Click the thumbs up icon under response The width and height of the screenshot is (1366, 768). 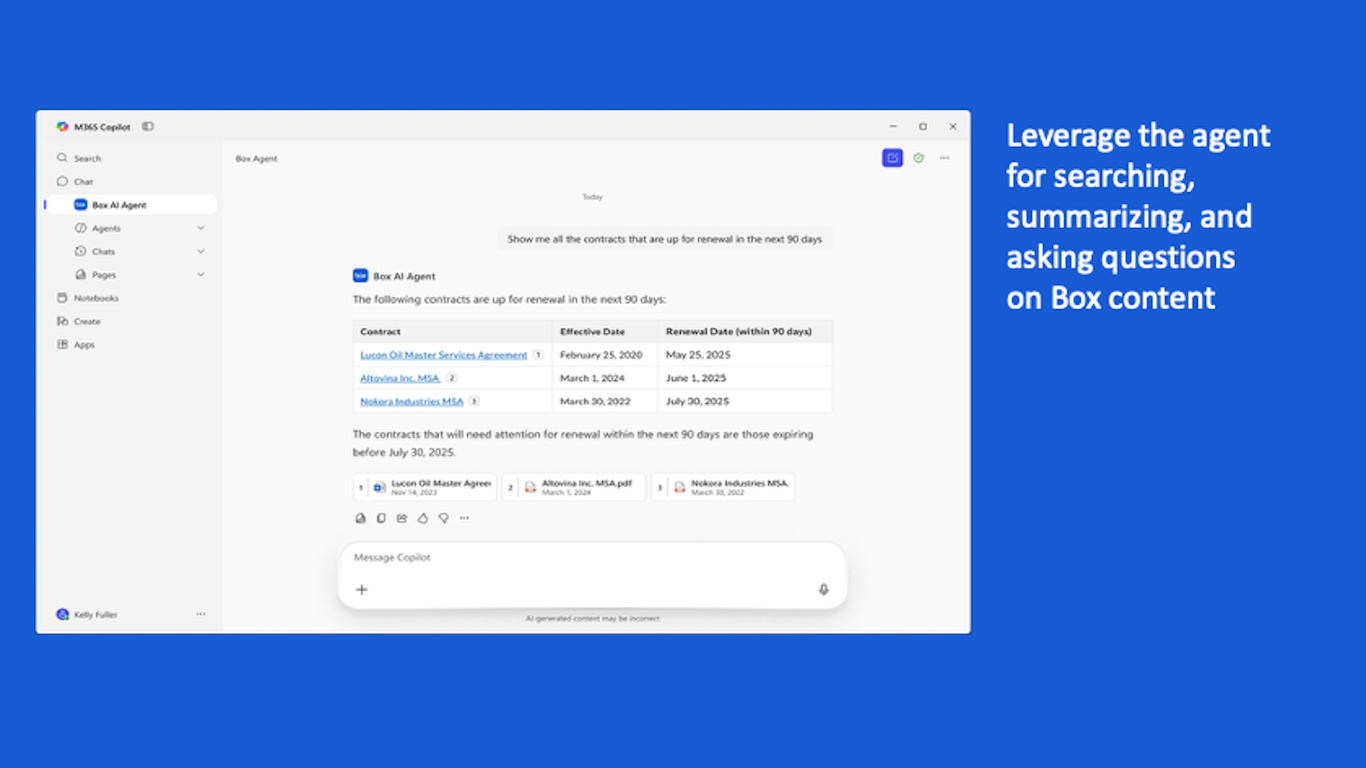coord(423,518)
